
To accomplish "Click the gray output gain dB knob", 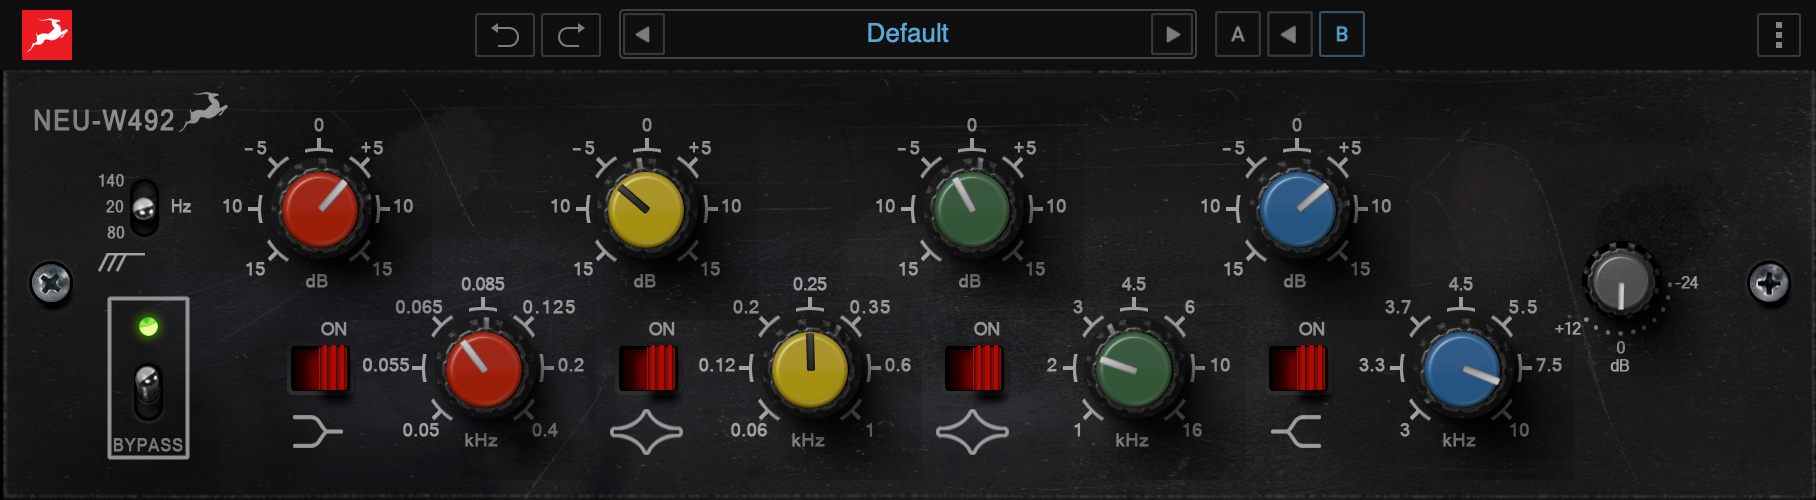I will [1620, 282].
